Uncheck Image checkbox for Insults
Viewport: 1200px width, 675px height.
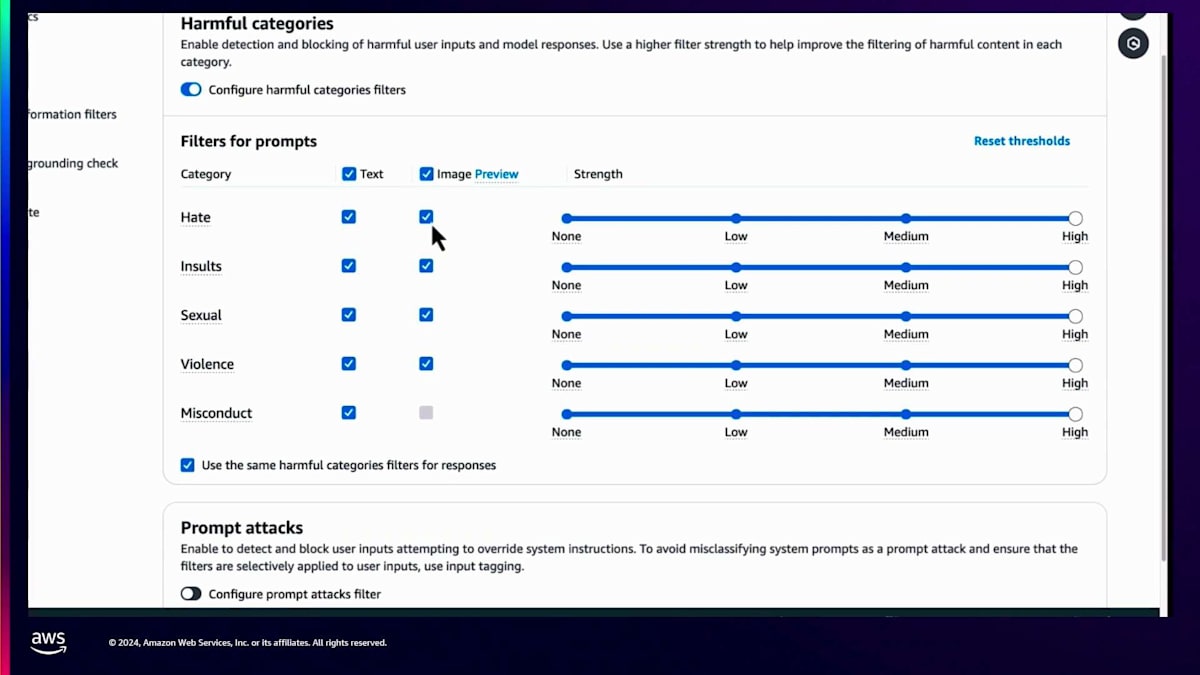427,266
